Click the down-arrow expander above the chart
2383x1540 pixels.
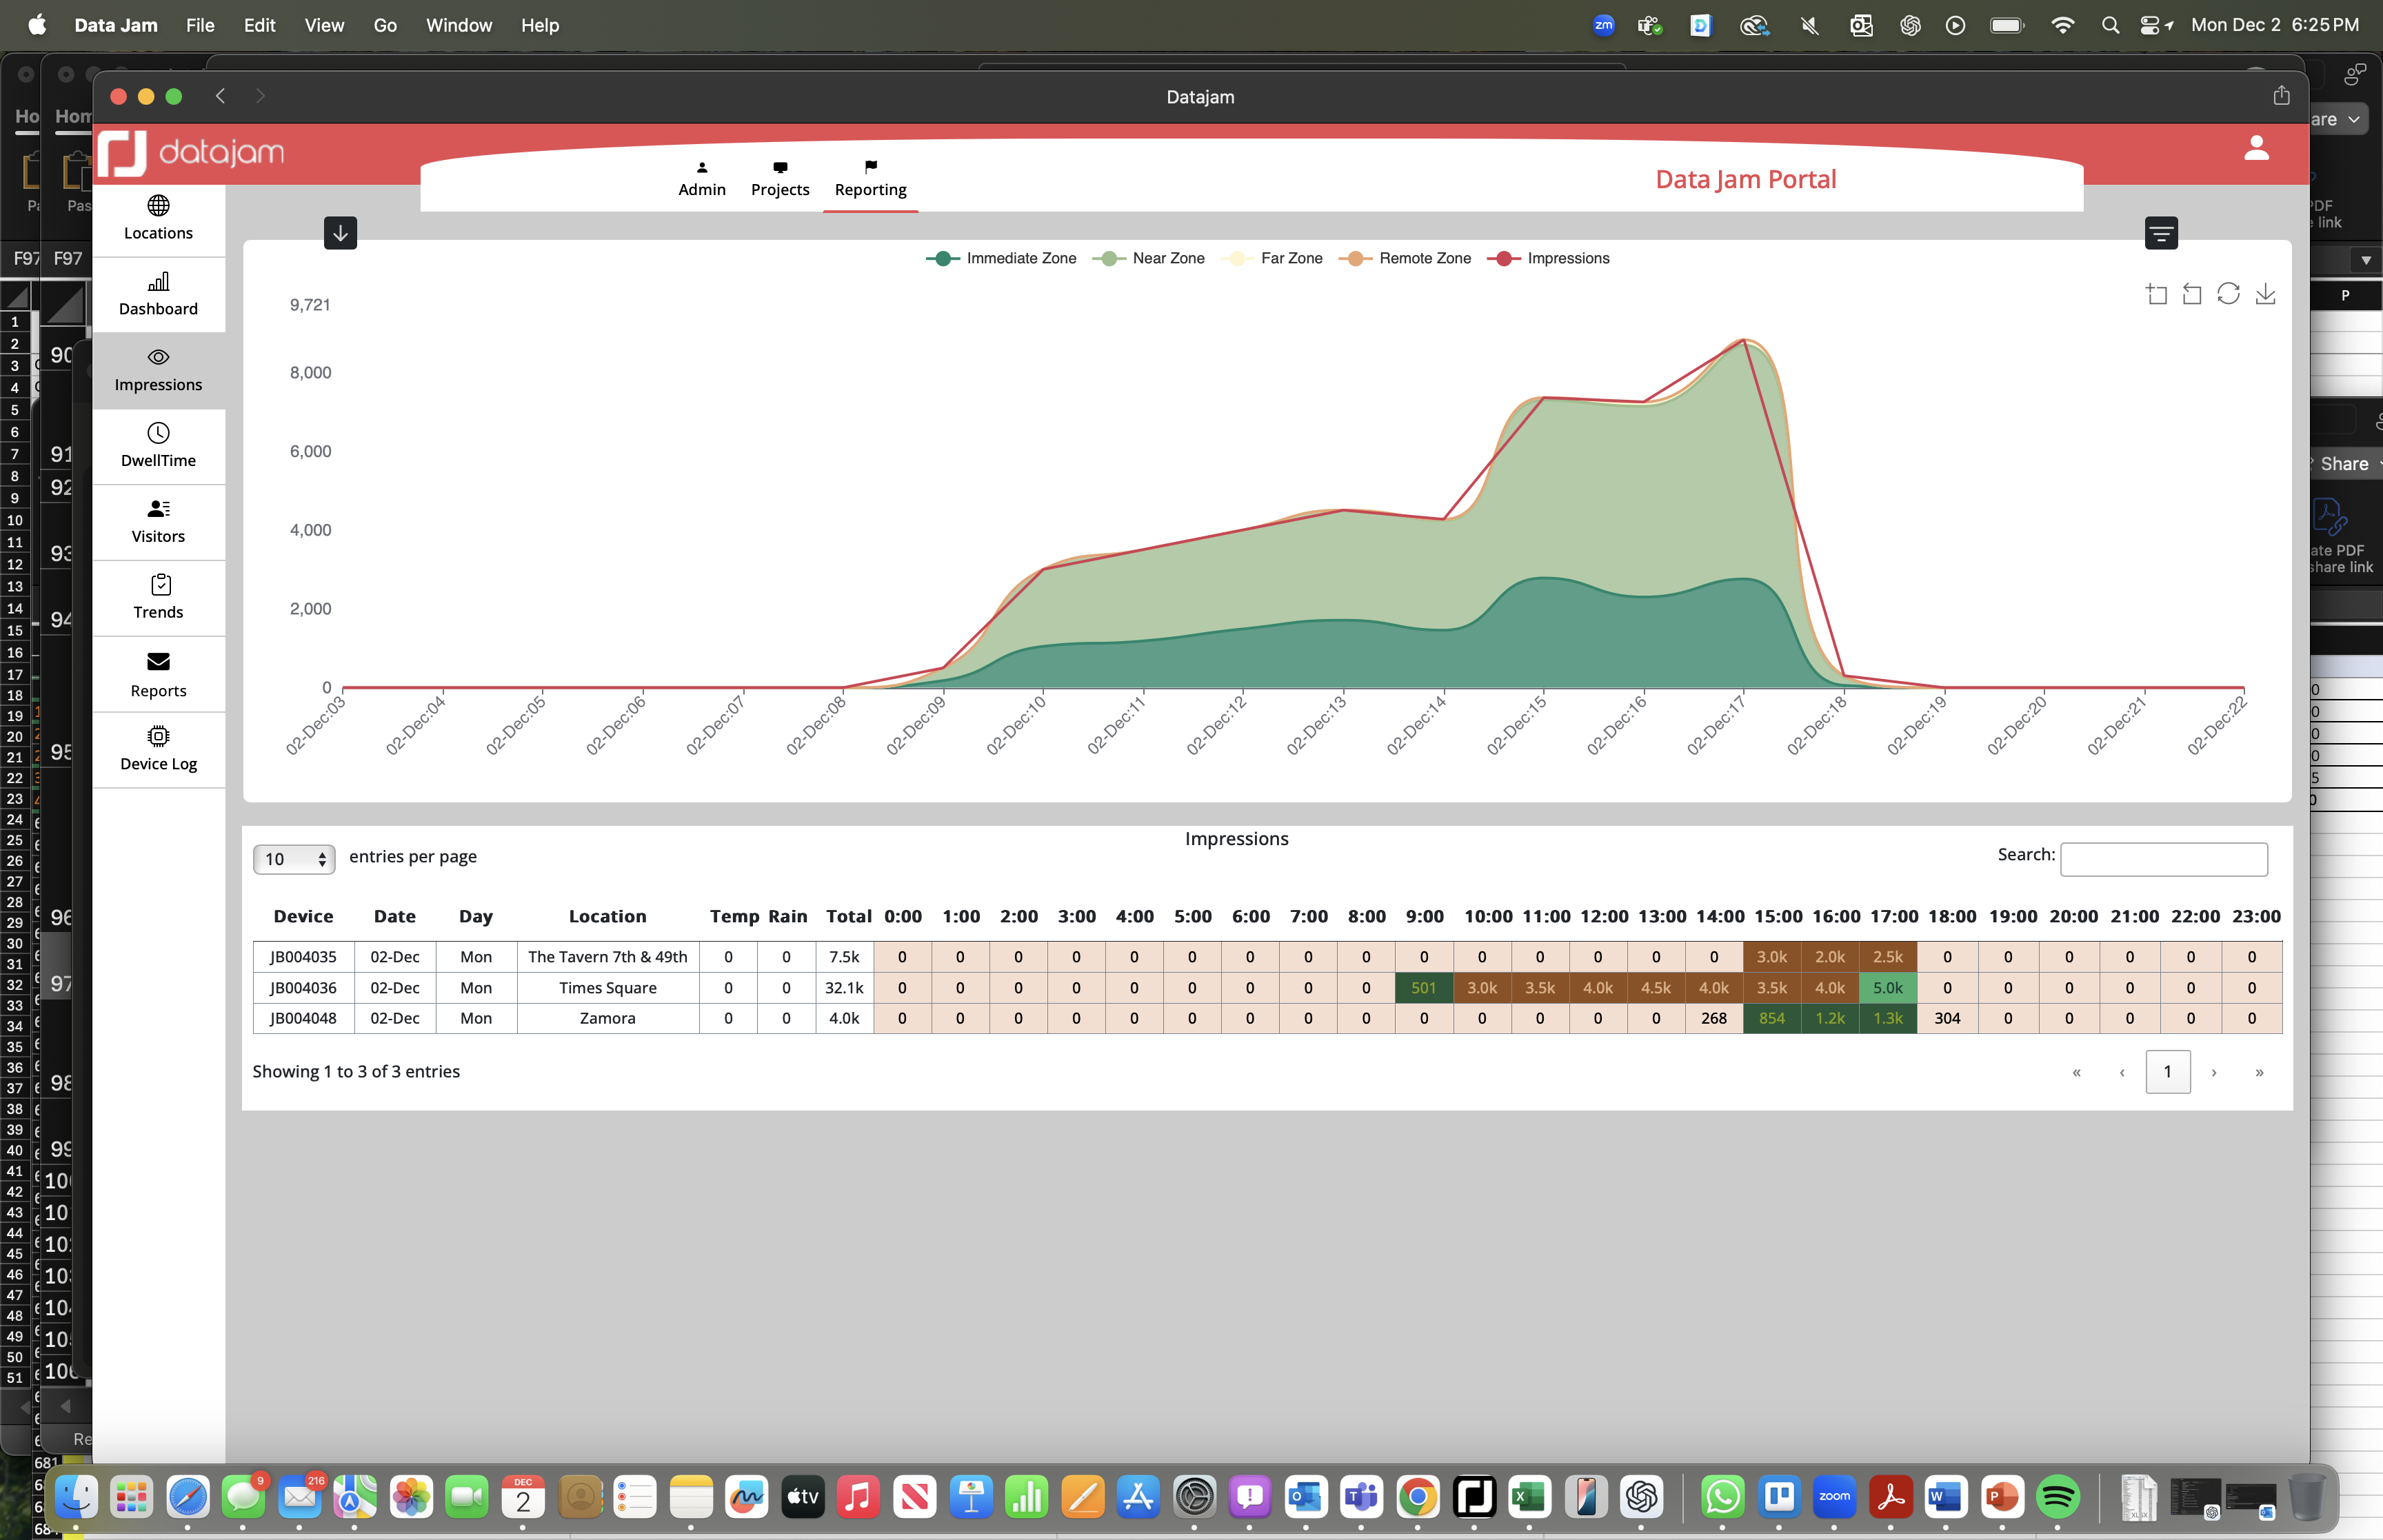(340, 232)
